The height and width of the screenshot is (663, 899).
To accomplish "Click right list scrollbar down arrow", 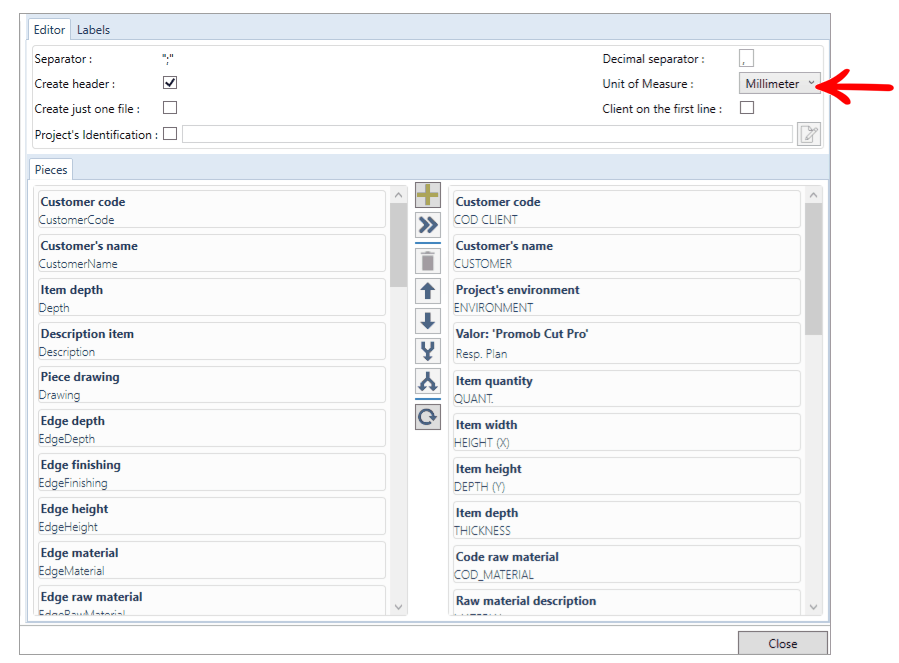I will [x=814, y=607].
